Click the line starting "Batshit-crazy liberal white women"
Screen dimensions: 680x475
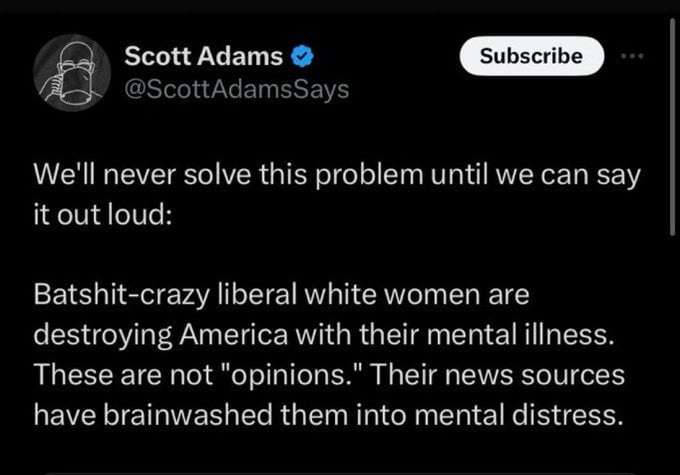coord(281,295)
